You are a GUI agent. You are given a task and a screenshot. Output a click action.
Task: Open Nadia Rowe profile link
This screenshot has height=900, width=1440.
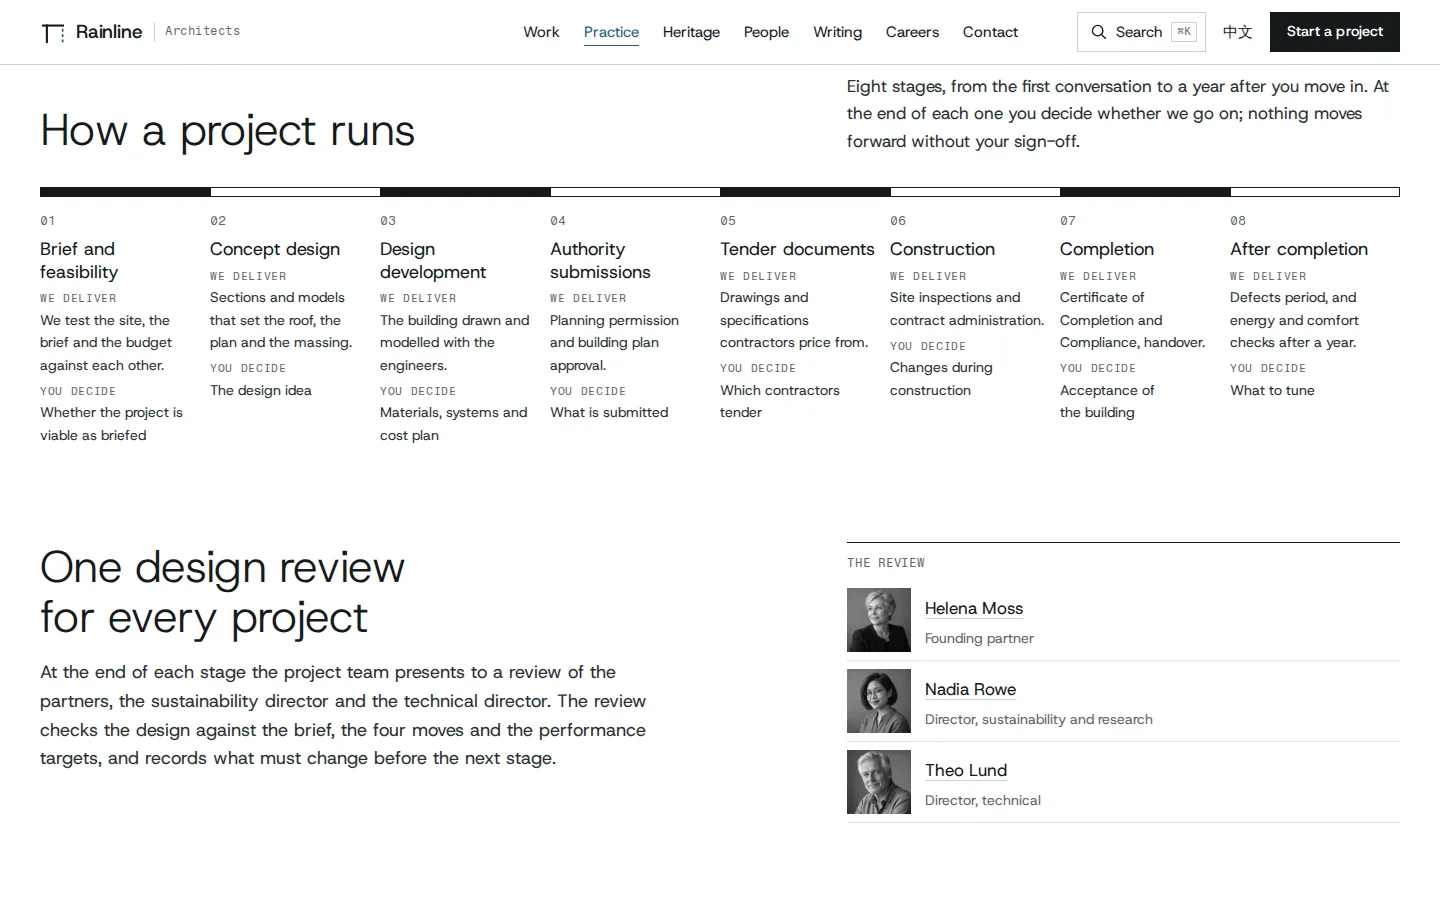(x=970, y=689)
